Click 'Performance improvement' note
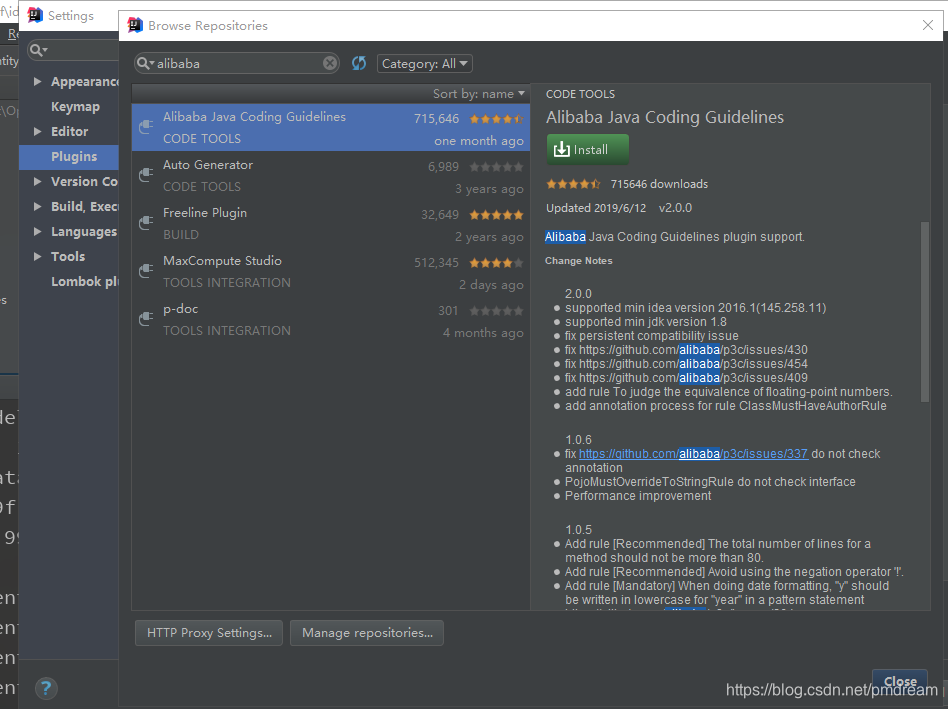The image size is (948, 709). [638, 496]
